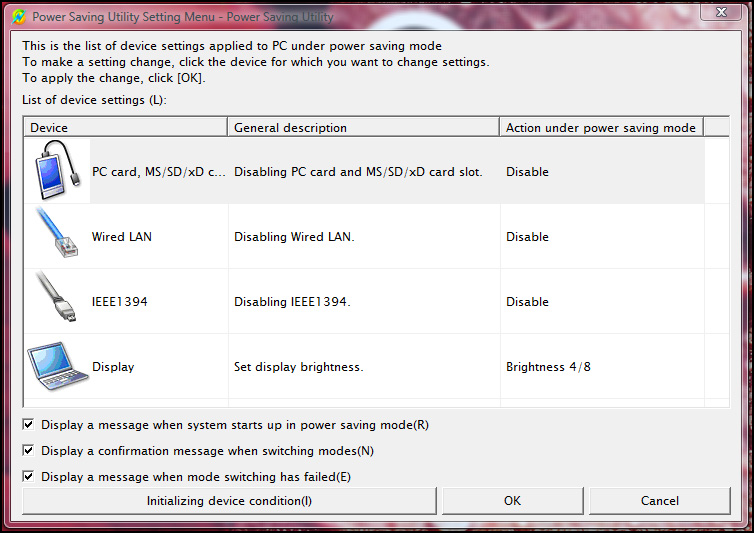Click 'Brightness 4/8' value
This screenshot has width=754, height=533.
[x=548, y=367]
